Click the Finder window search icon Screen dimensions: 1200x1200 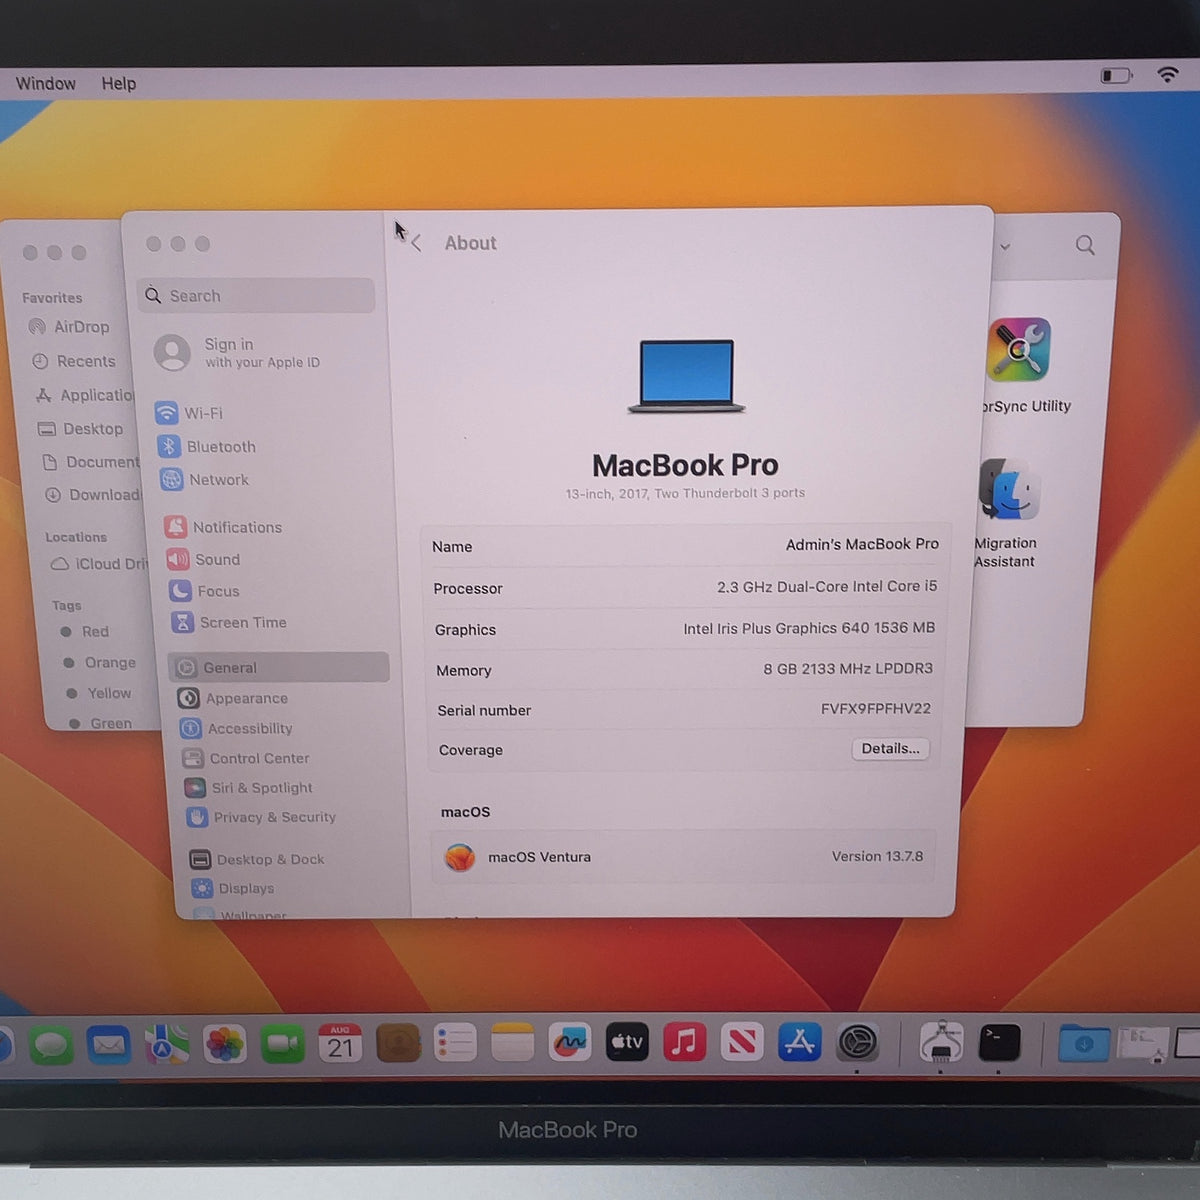1085,245
